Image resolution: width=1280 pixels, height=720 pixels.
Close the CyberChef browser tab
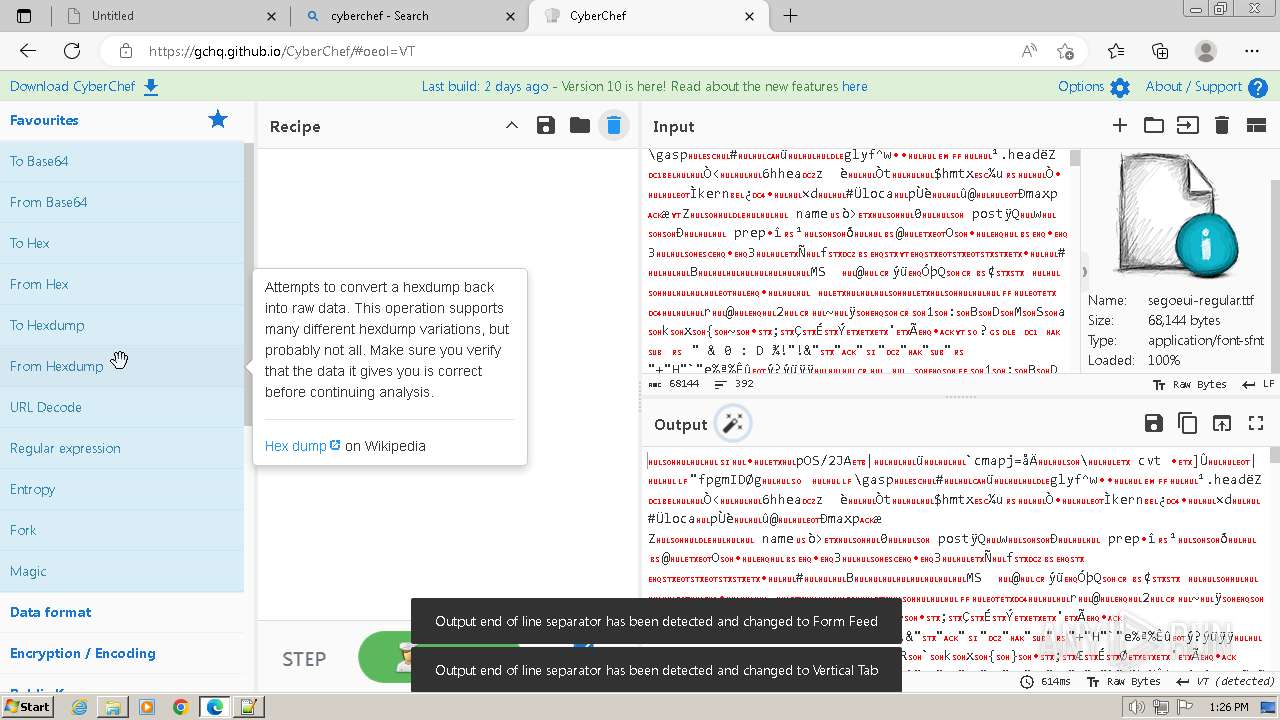click(x=750, y=16)
